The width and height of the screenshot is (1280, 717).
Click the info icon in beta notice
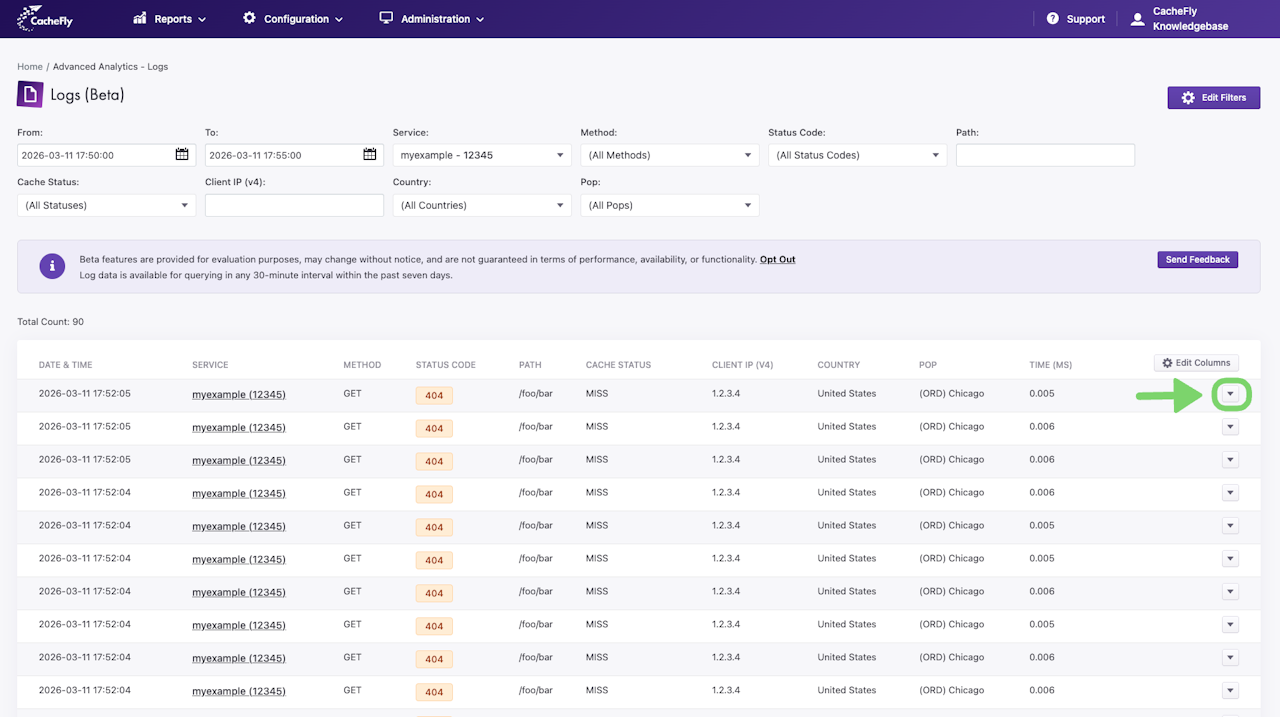52,266
